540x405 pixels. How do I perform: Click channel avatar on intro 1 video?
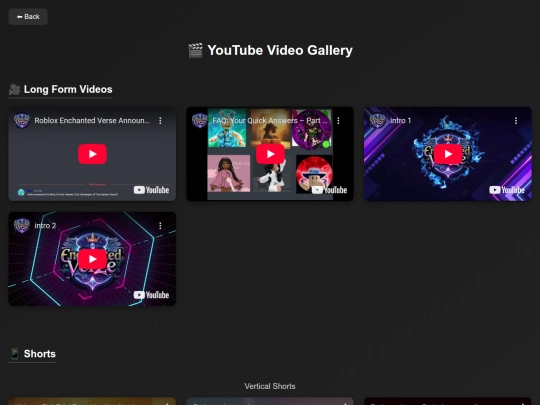(377, 121)
